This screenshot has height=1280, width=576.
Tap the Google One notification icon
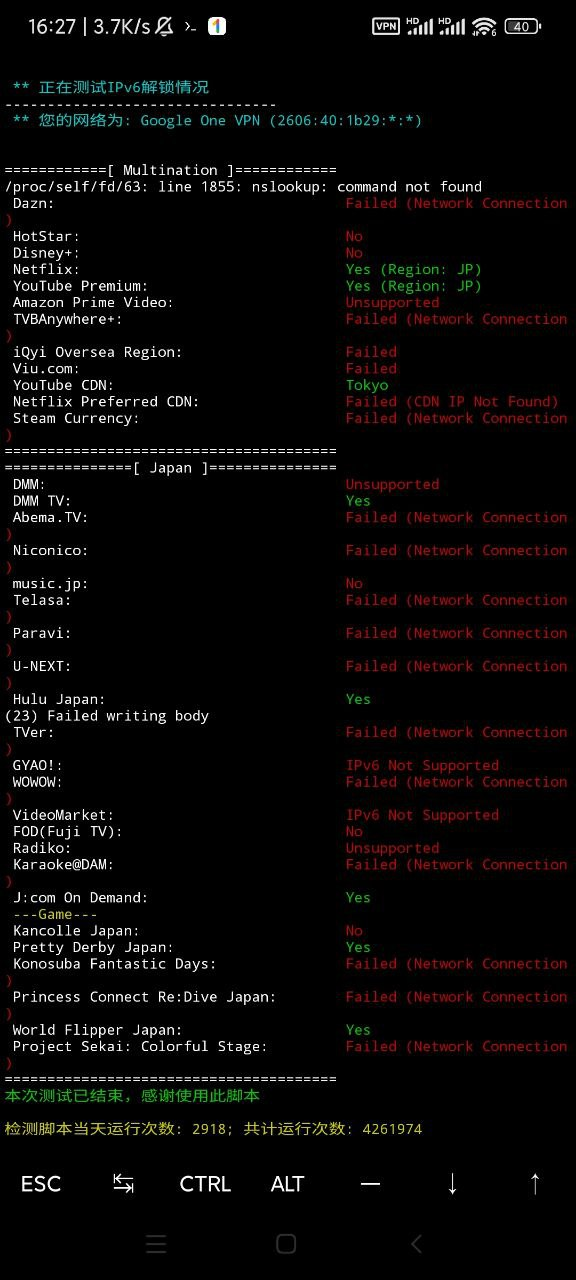(x=217, y=27)
